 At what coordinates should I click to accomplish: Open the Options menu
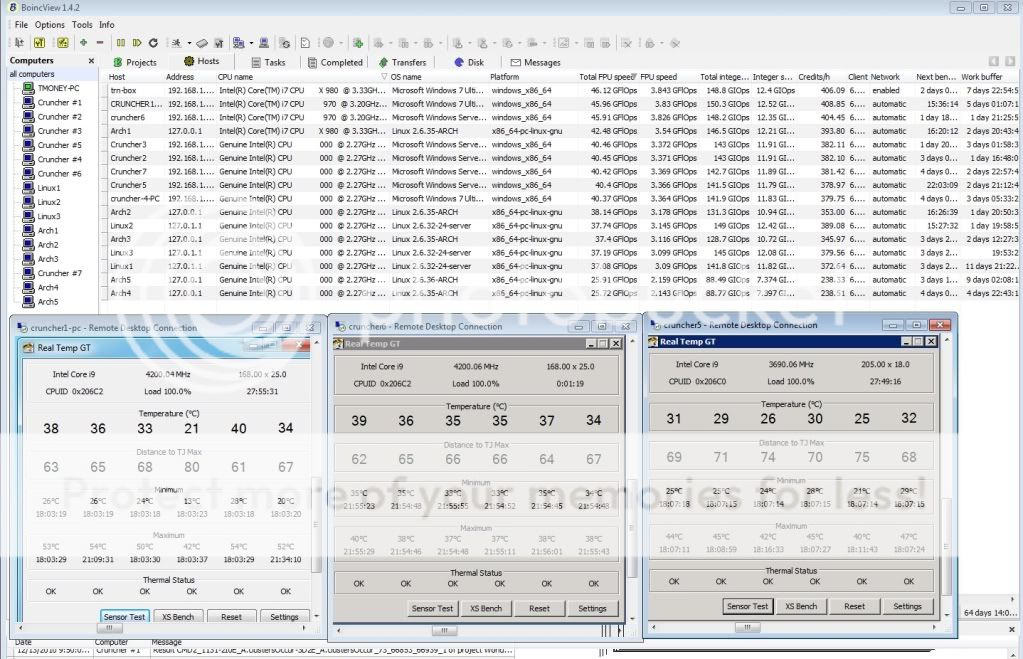click(50, 25)
